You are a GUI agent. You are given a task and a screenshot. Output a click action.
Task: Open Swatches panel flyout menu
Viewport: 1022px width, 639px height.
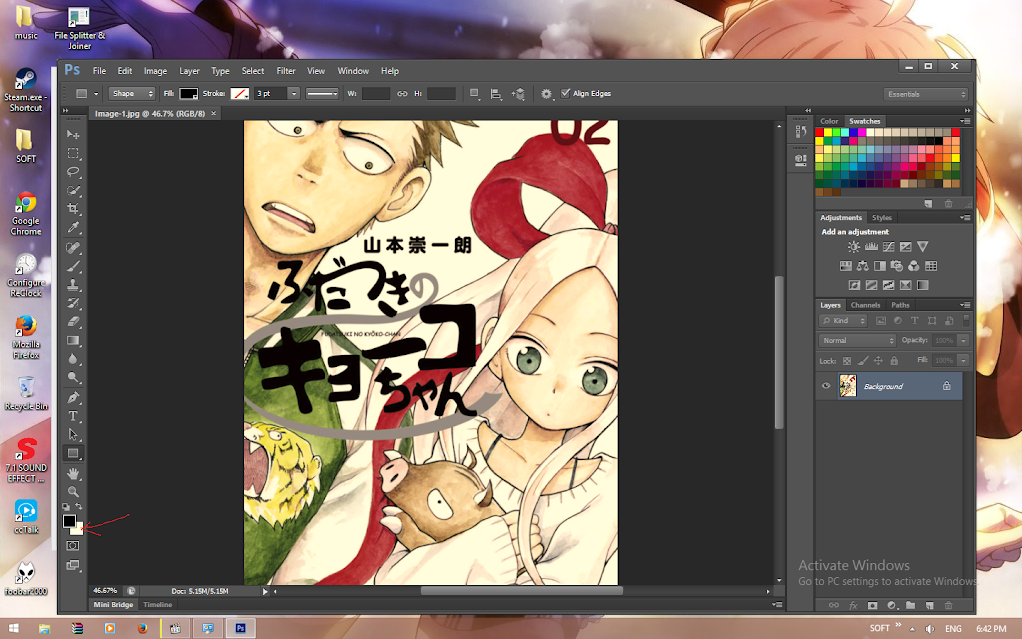(x=965, y=121)
